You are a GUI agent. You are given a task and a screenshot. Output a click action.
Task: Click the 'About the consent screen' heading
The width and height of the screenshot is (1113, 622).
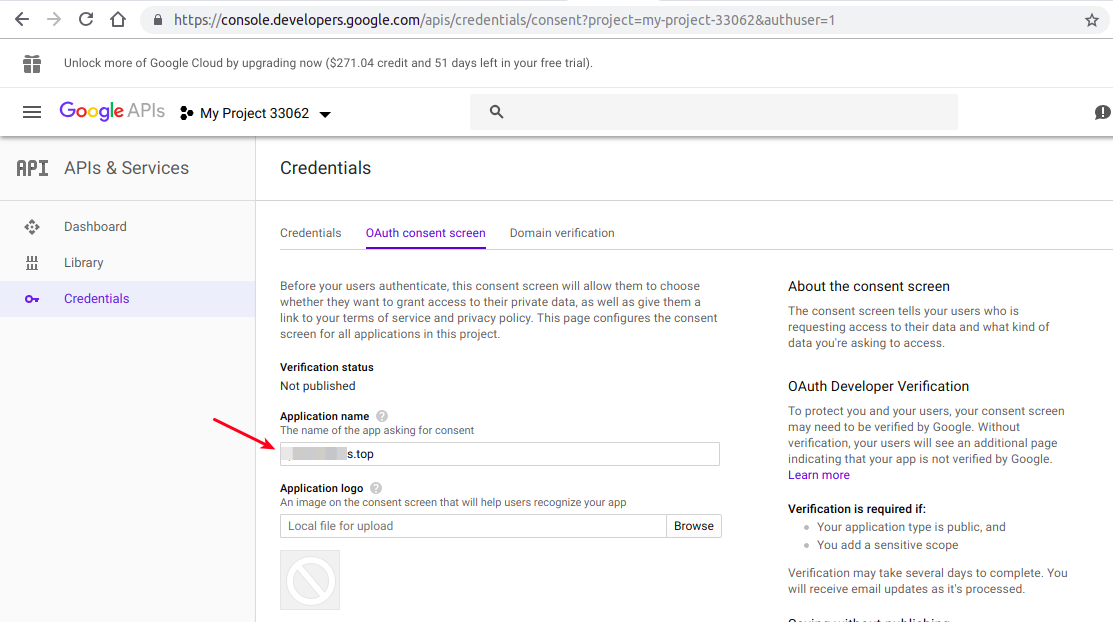[x=869, y=286]
